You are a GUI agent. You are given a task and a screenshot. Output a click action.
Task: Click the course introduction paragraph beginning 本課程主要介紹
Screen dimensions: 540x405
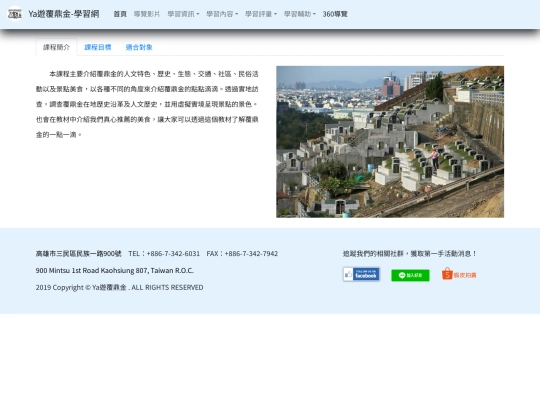click(147, 104)
